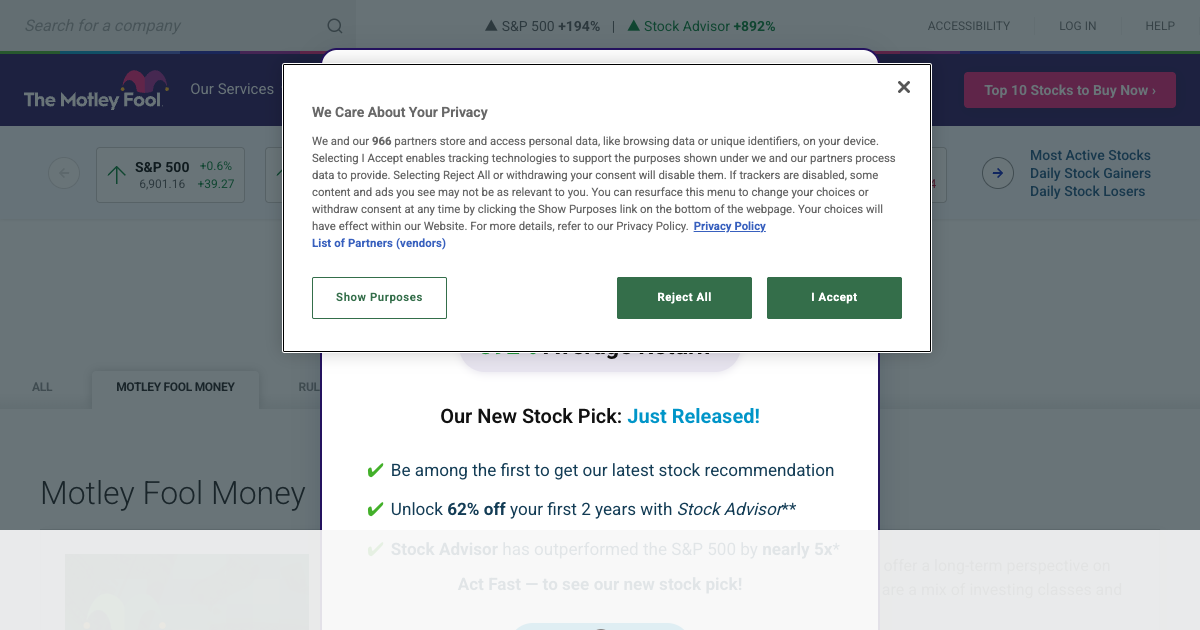This screenshot has width=1200, height=630.
Task: Click the Reject All button
Action: [684, 297]
